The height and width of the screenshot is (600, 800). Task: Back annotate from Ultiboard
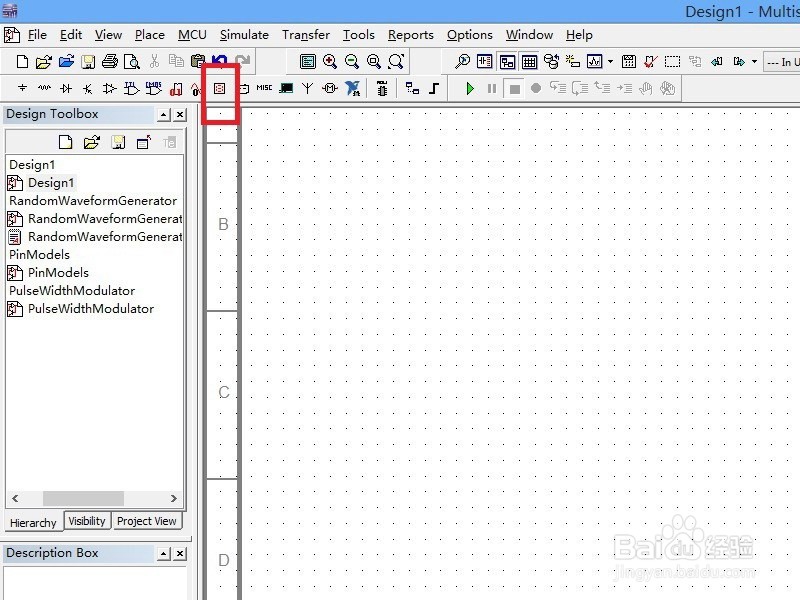click(716, 62)
